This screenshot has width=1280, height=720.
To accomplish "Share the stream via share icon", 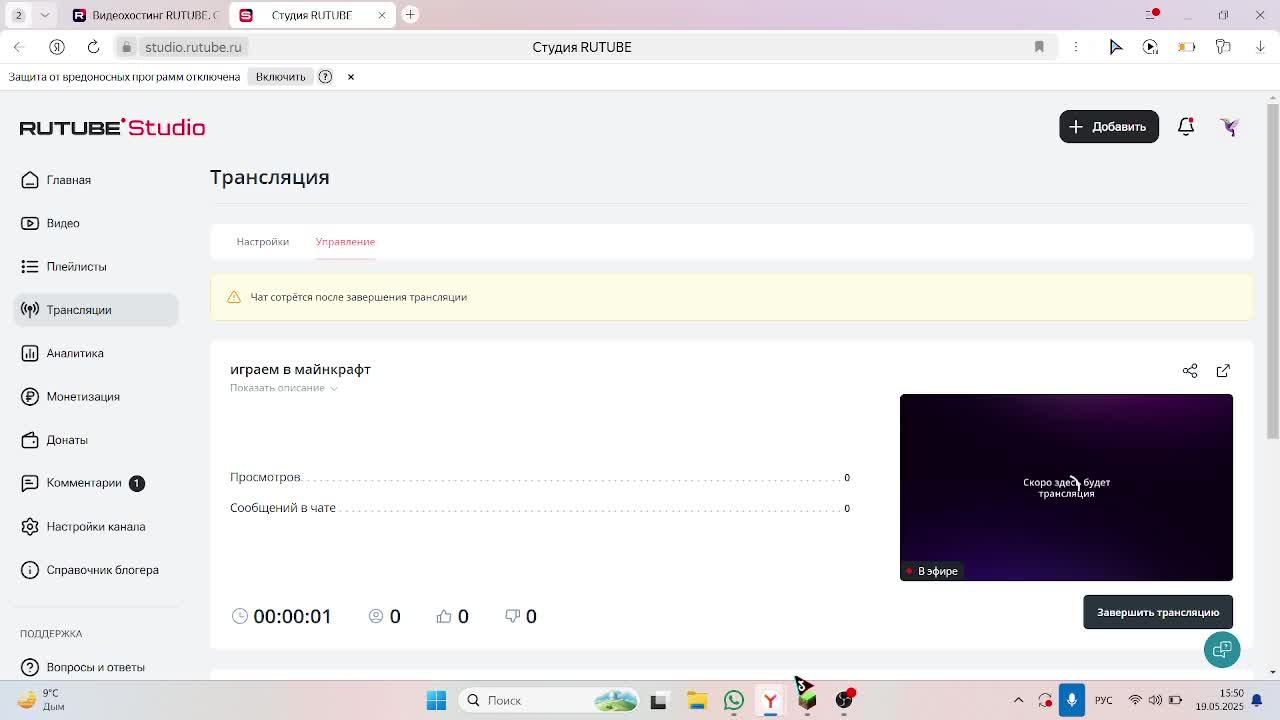I will click(x=1190, y=371).
